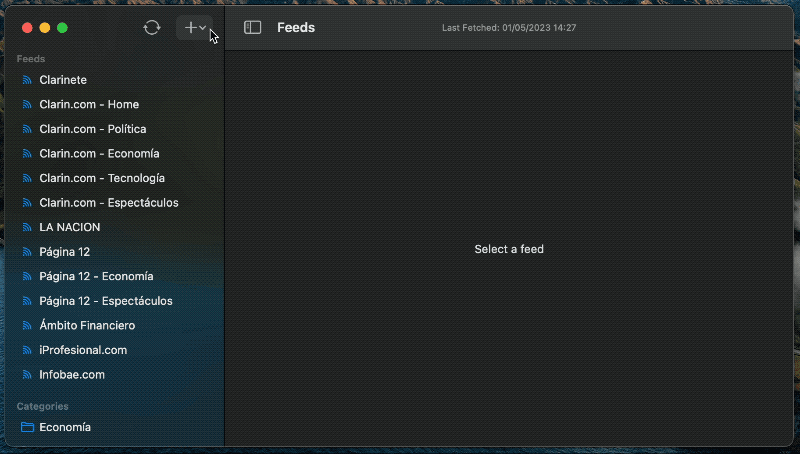The width and height of the screenshot is (800, 454).
Task: Click the RSS icon beside Clarin.com - Home
Action: pyautogui.click(x=27, y=105)
